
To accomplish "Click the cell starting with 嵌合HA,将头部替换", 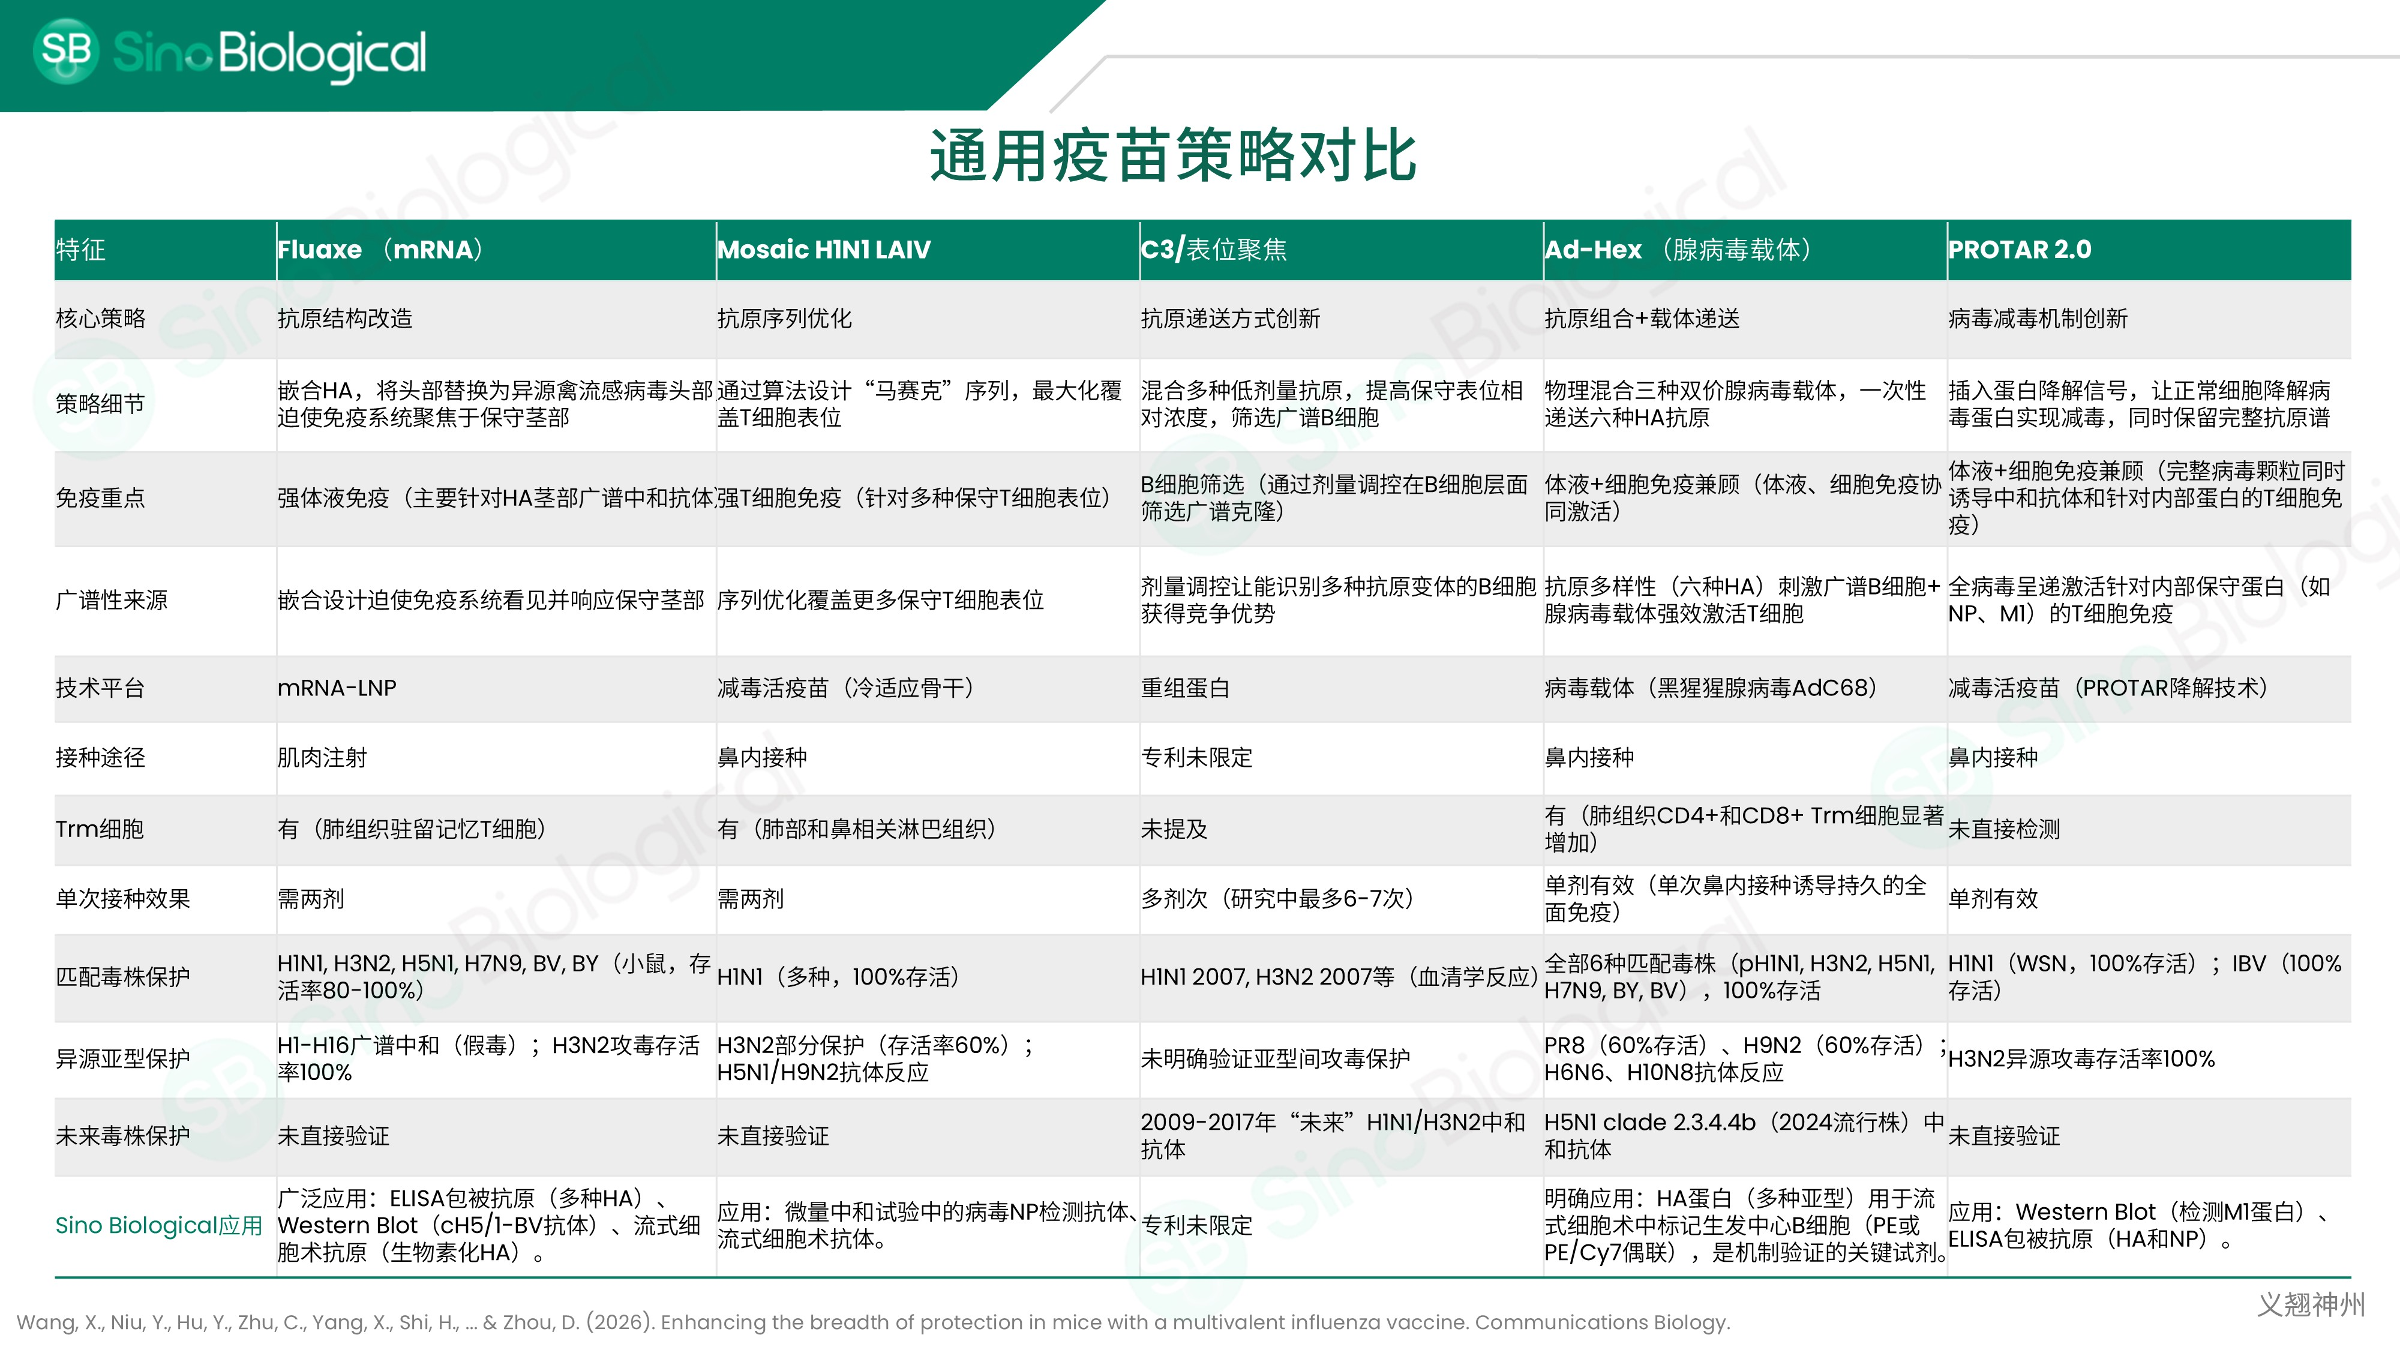I will (495, 404).
